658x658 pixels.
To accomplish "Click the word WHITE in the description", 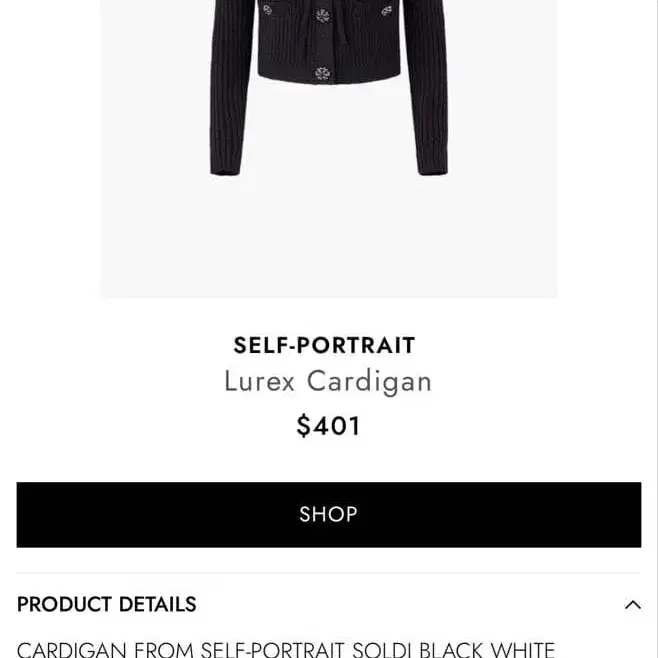I will pos(524,649).
